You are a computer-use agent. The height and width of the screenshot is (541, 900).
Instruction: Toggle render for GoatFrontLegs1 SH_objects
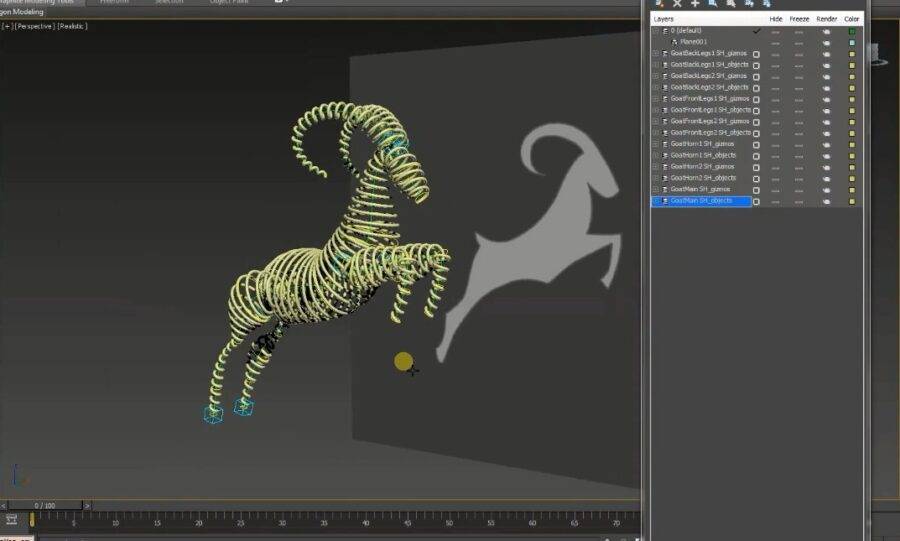point(826,111)
